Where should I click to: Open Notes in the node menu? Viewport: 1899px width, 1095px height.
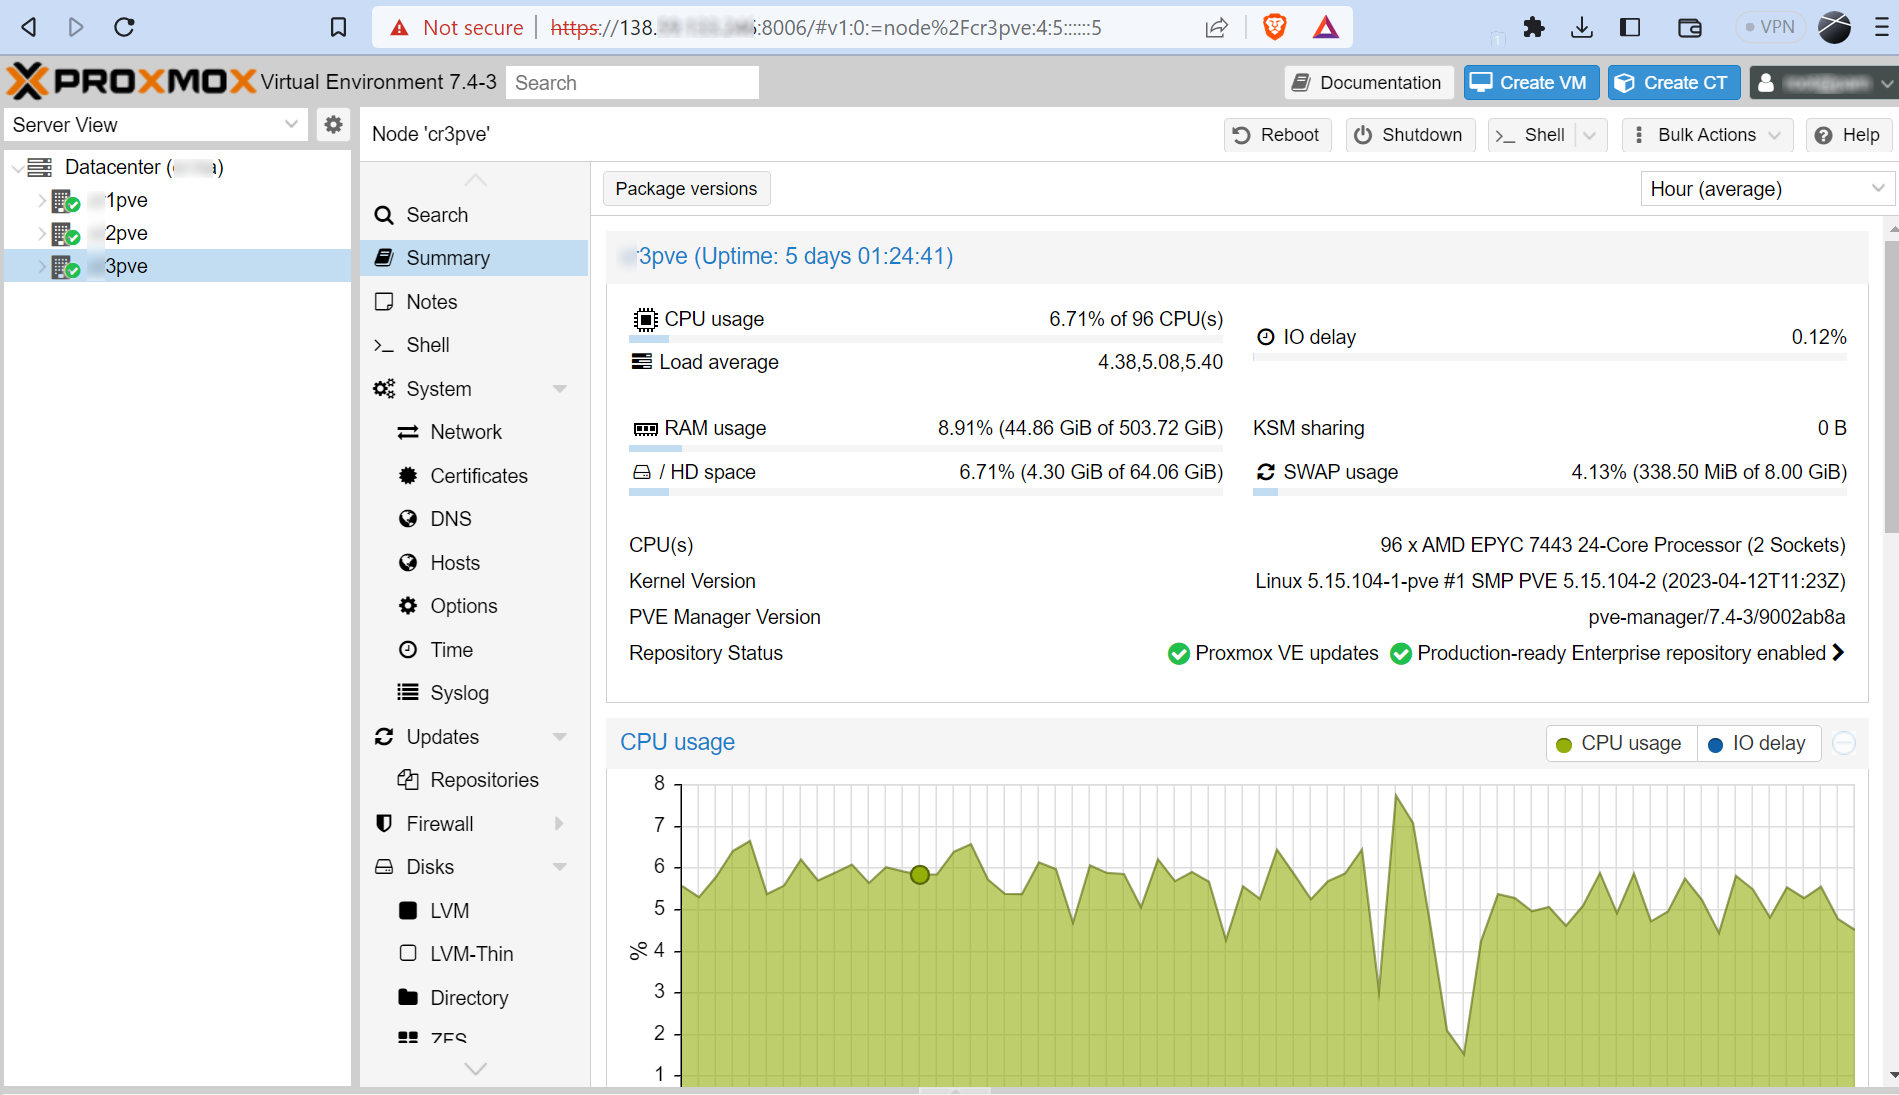coord(474,302)
